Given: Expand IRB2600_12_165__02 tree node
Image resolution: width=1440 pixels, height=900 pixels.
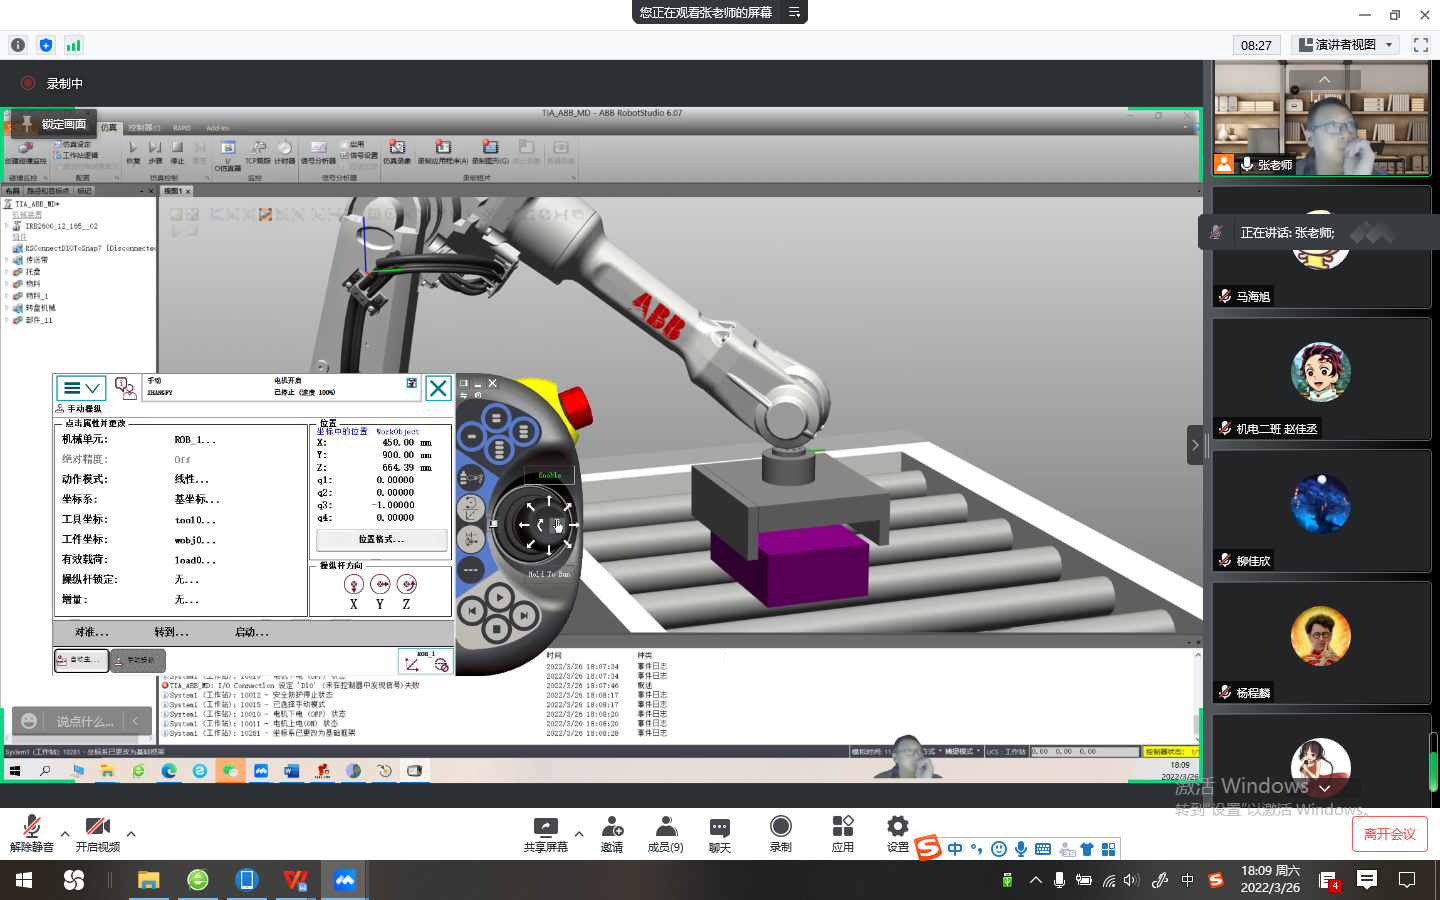Looking at the screenshot, I should click(x=7, y=226).
